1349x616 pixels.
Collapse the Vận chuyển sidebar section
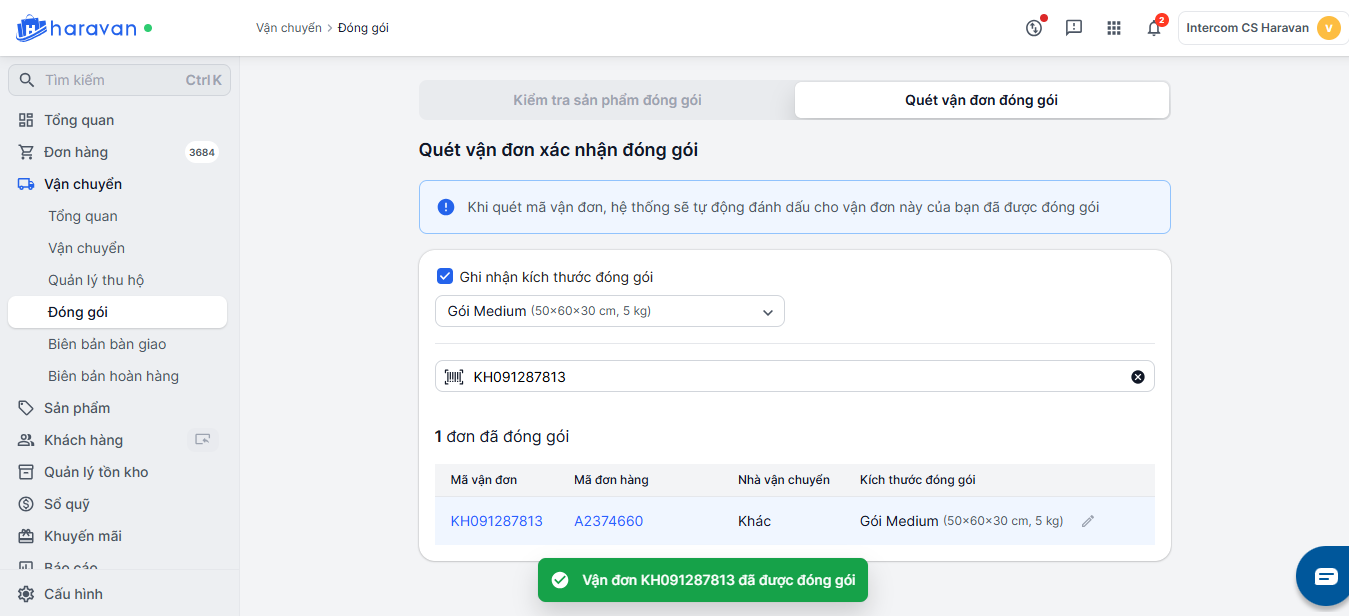(82, 184)
